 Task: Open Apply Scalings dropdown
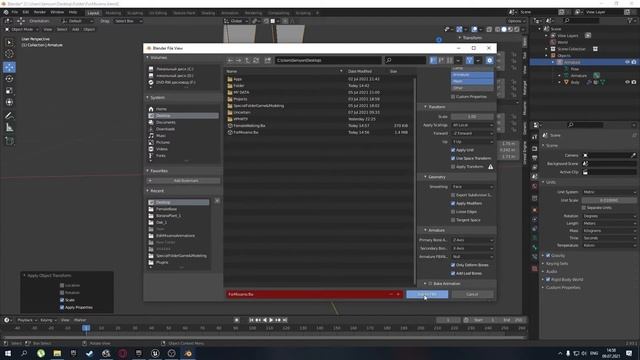(x=472, y=125)
